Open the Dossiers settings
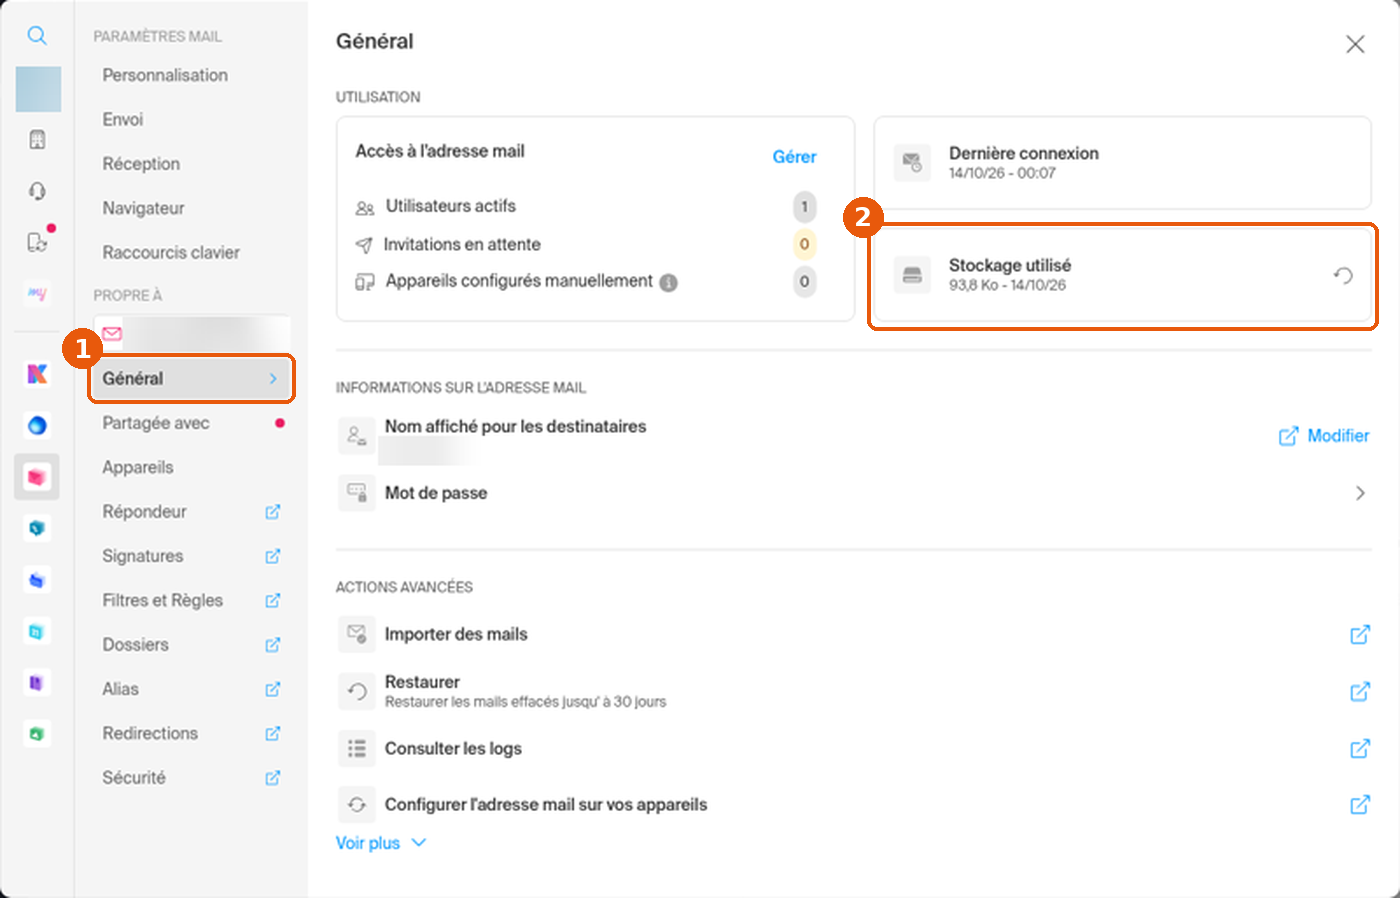 coord(135,645)
